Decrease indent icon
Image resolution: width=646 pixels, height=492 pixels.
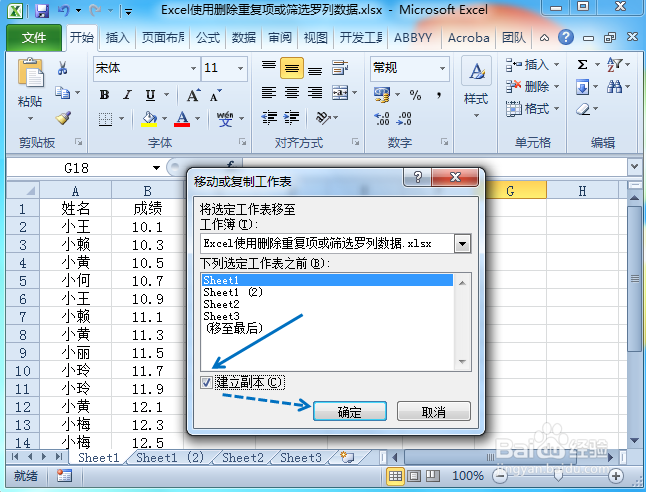pyautogui.click(x=269, y=118)
